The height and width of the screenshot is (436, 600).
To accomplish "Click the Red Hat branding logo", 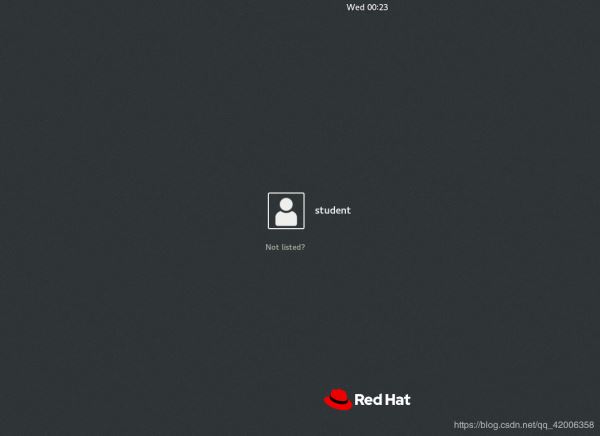I will click(366, 399).
